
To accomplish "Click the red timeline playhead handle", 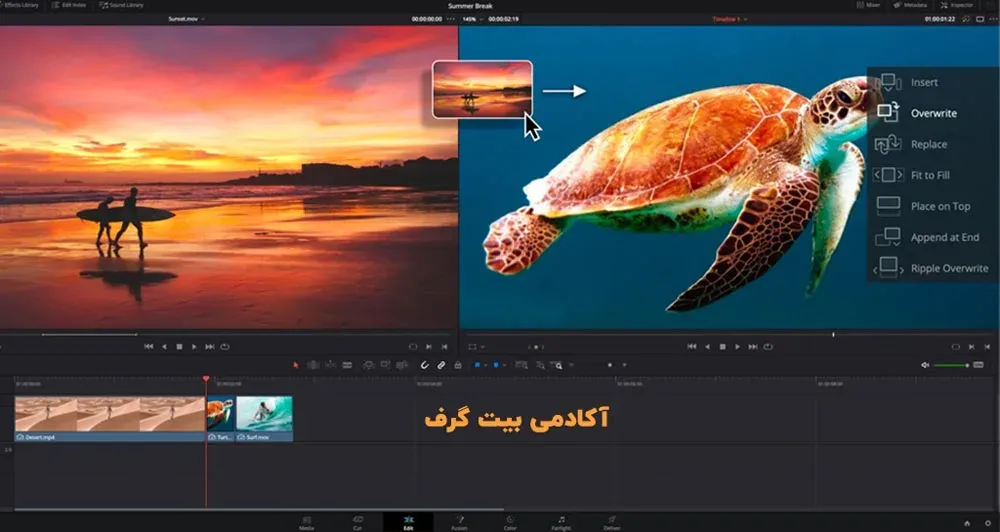I will pos(206,379).
